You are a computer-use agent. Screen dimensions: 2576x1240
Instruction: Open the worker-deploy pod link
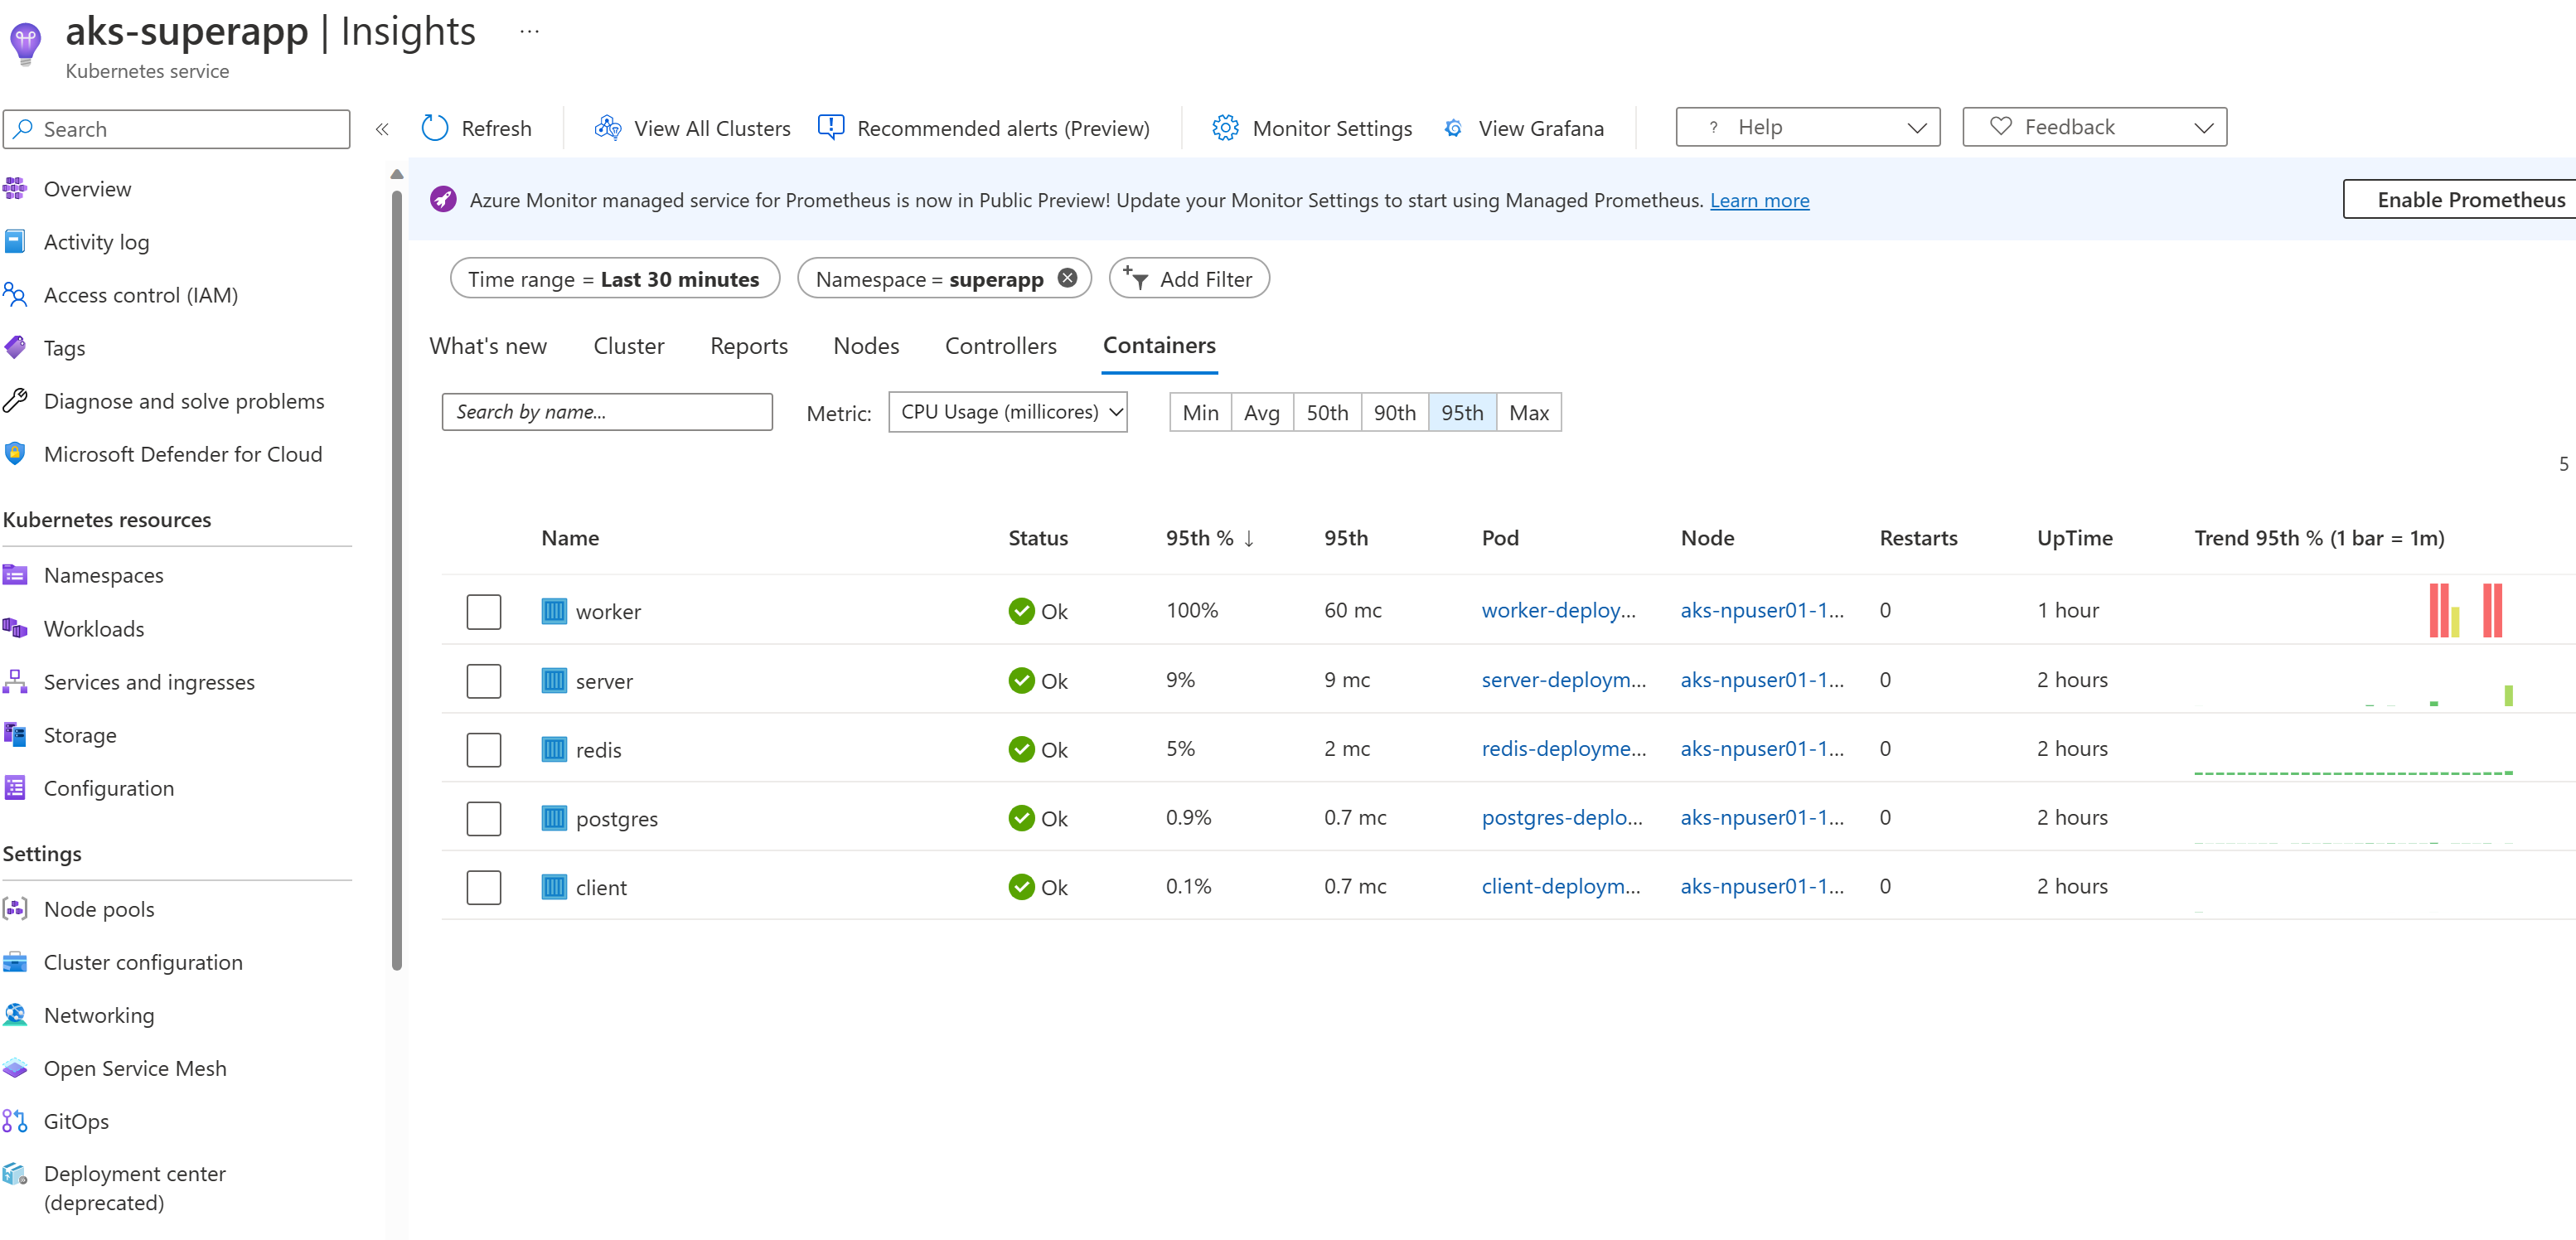click(x=1558, y=610)
